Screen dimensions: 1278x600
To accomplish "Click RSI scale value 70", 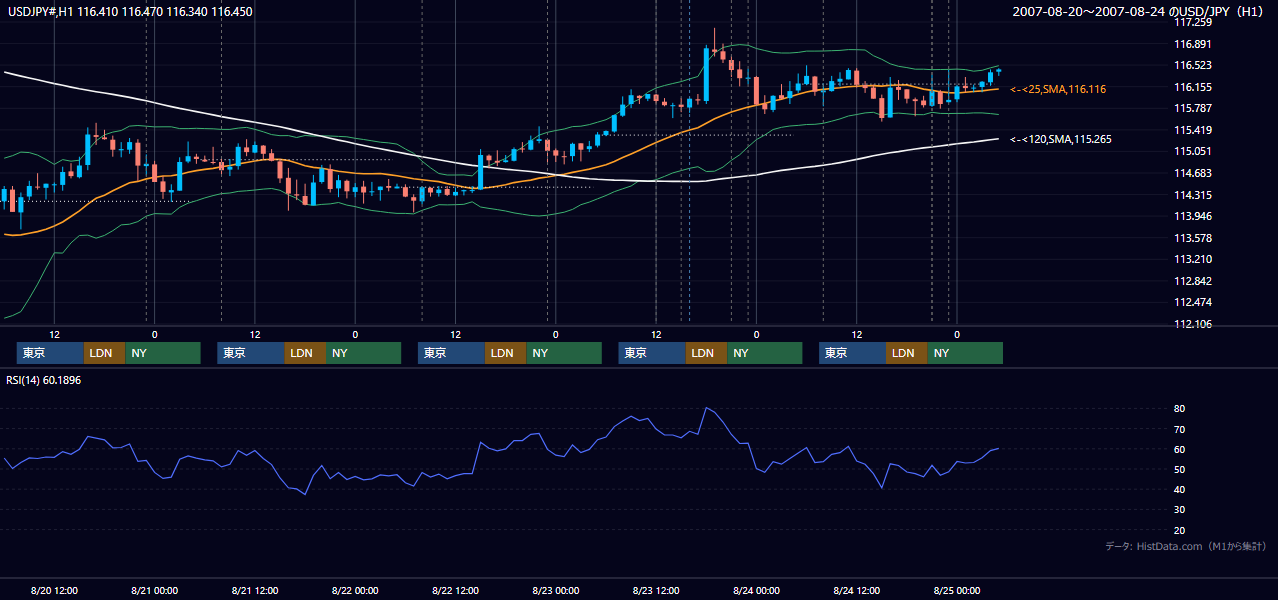I will click(x=1180, y=429).
